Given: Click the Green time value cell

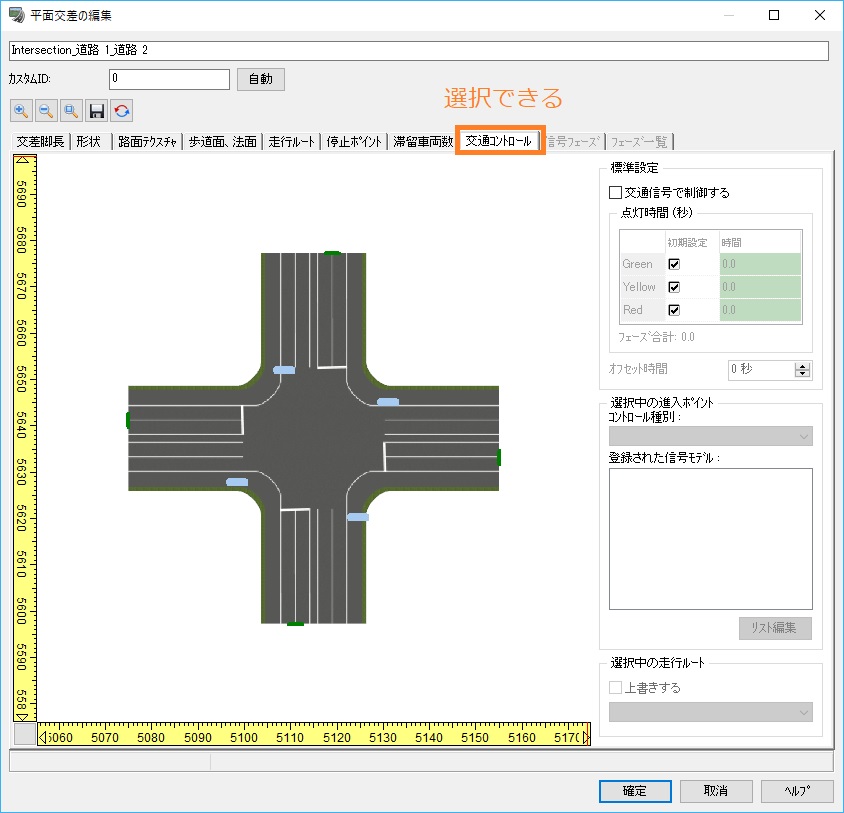Looking at the screenshot, I should click(x=760, y=265).
